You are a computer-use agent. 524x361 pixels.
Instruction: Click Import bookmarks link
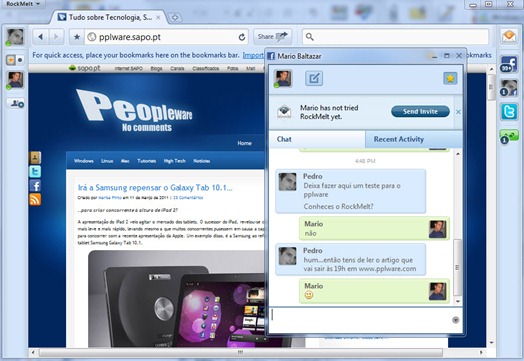pyautogui.click(x=253, y=55)
